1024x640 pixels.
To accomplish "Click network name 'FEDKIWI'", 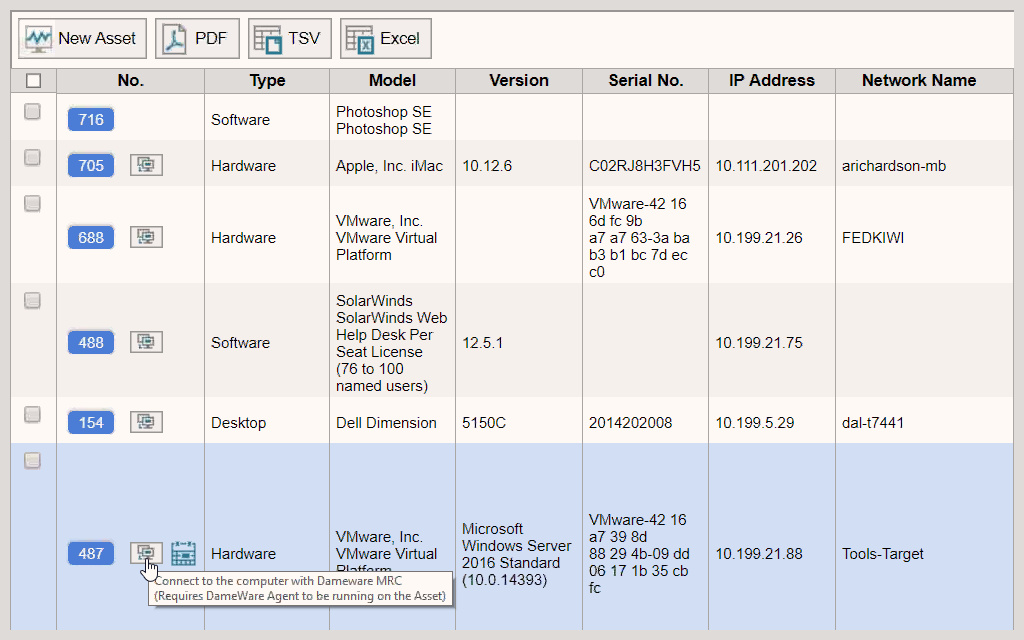I will [872, 238].
